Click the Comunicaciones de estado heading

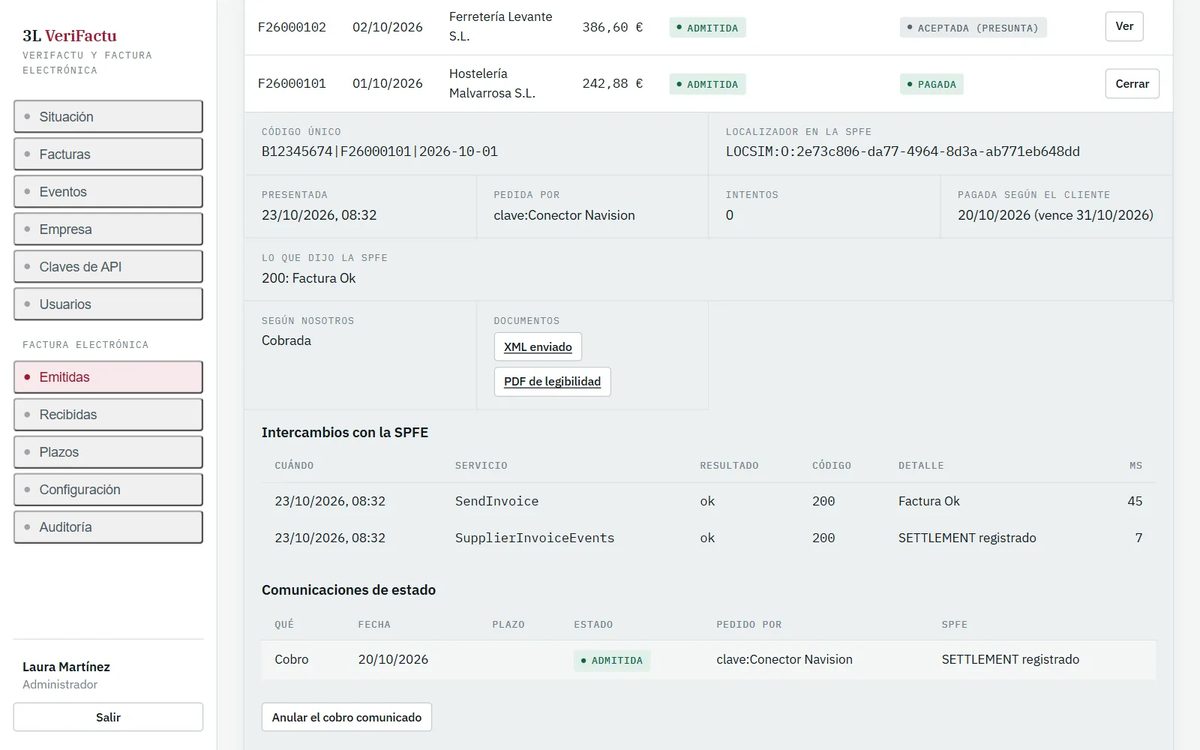349,590
